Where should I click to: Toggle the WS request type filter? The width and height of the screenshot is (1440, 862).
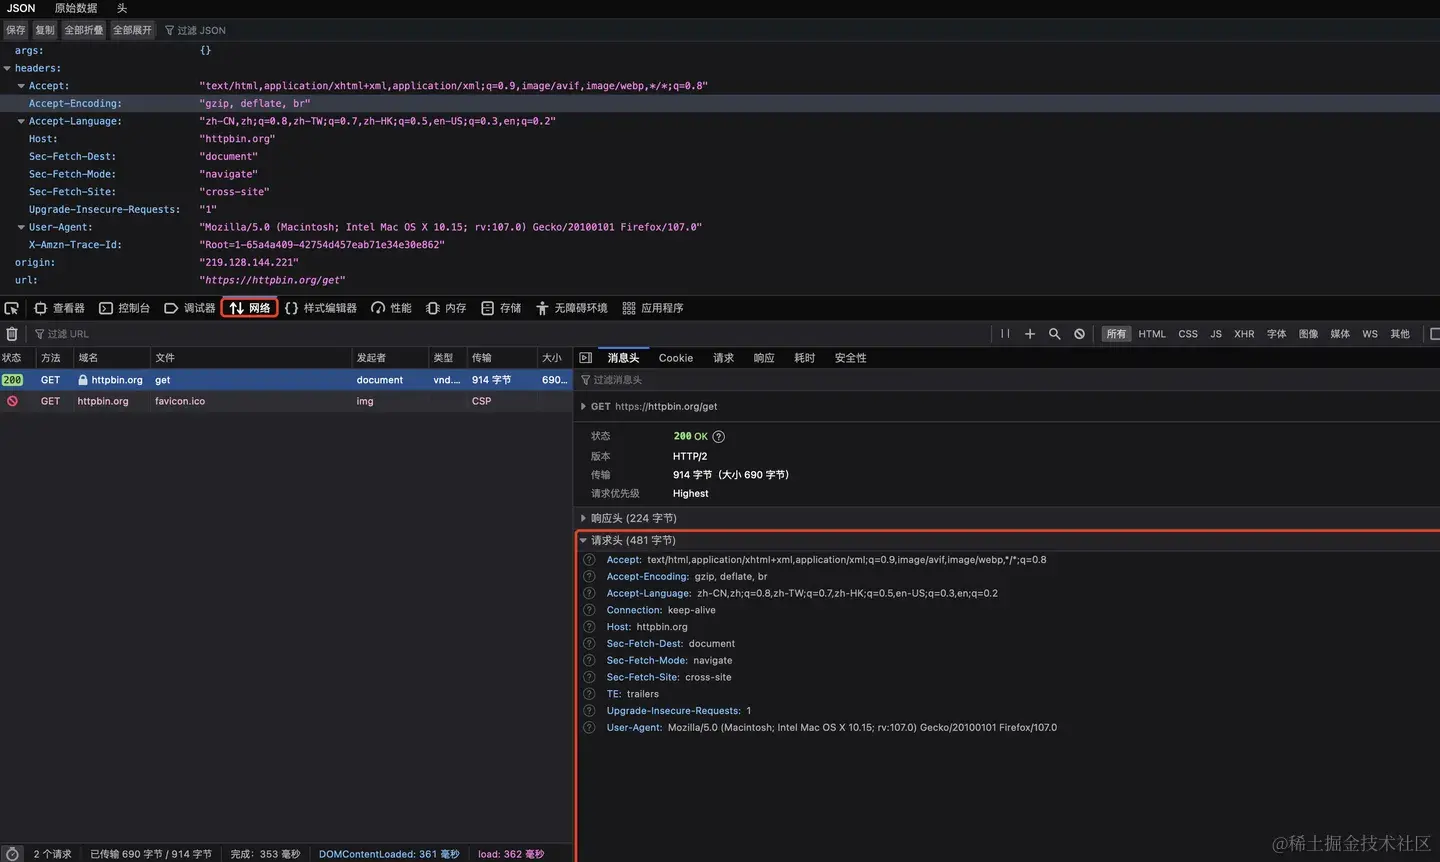click(1370, 334)
